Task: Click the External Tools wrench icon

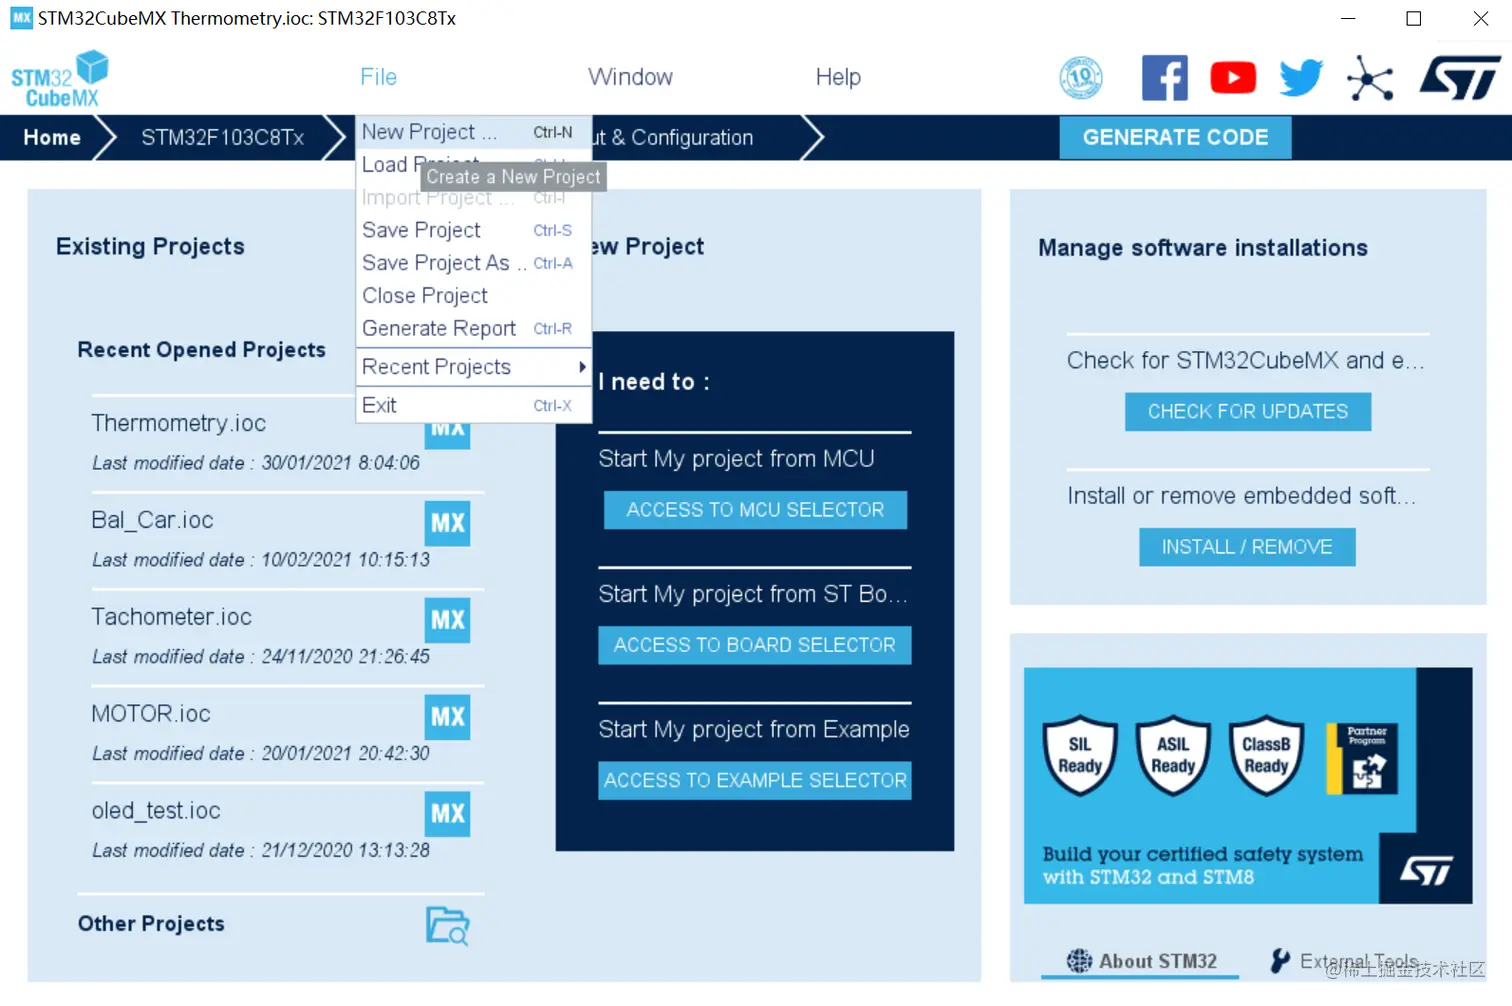Action: pos(1280,961)
